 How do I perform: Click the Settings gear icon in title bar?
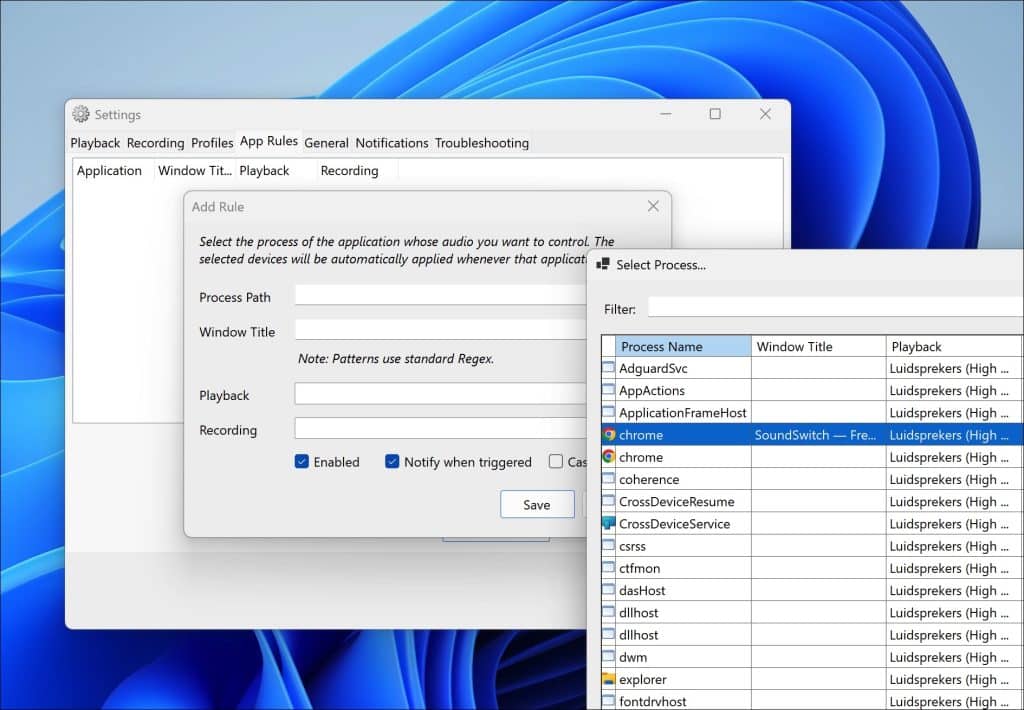(81, 114)
